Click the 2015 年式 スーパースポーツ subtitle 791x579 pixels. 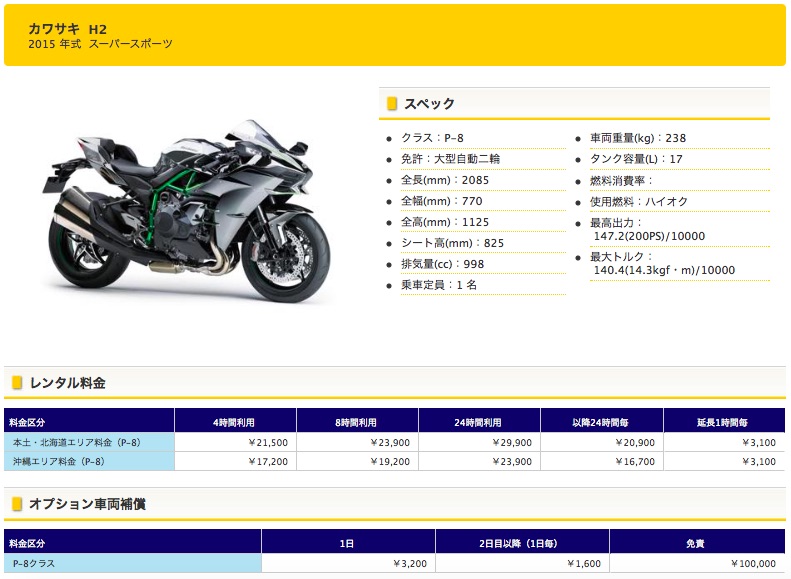pos(100,44)
